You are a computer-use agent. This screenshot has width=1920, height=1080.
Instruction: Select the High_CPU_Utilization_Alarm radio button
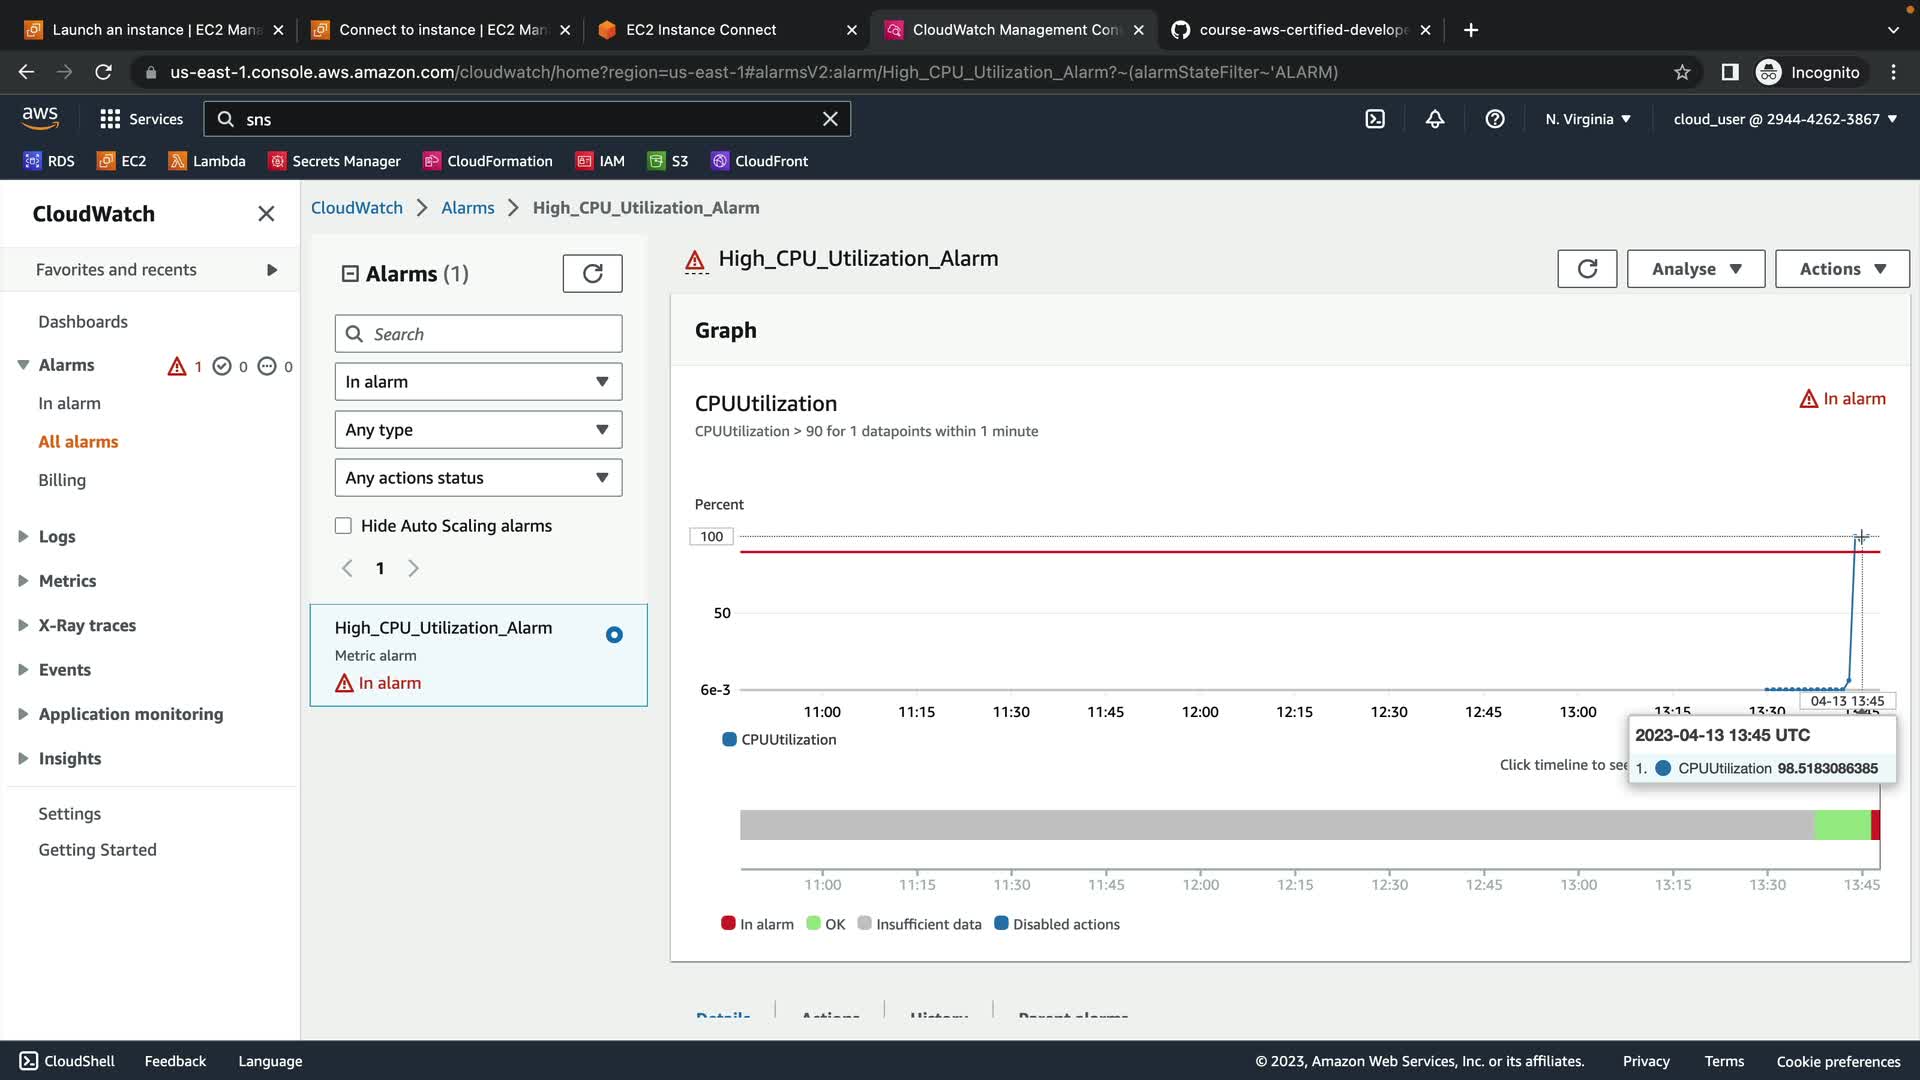coord(614,635)
